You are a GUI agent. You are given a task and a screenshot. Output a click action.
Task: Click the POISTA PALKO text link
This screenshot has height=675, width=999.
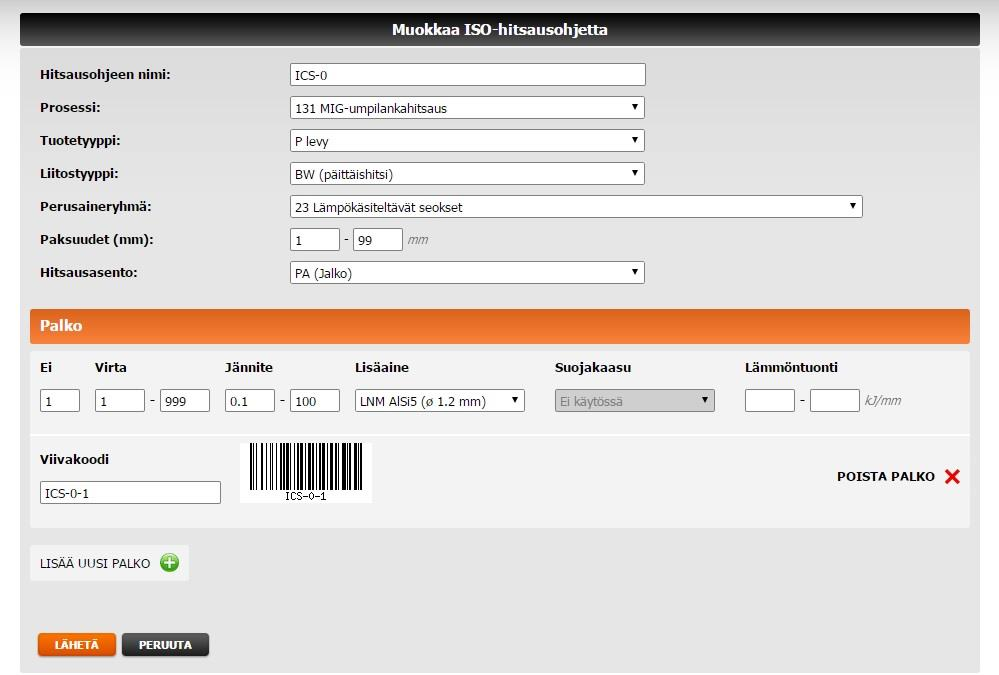coord(886,477)
